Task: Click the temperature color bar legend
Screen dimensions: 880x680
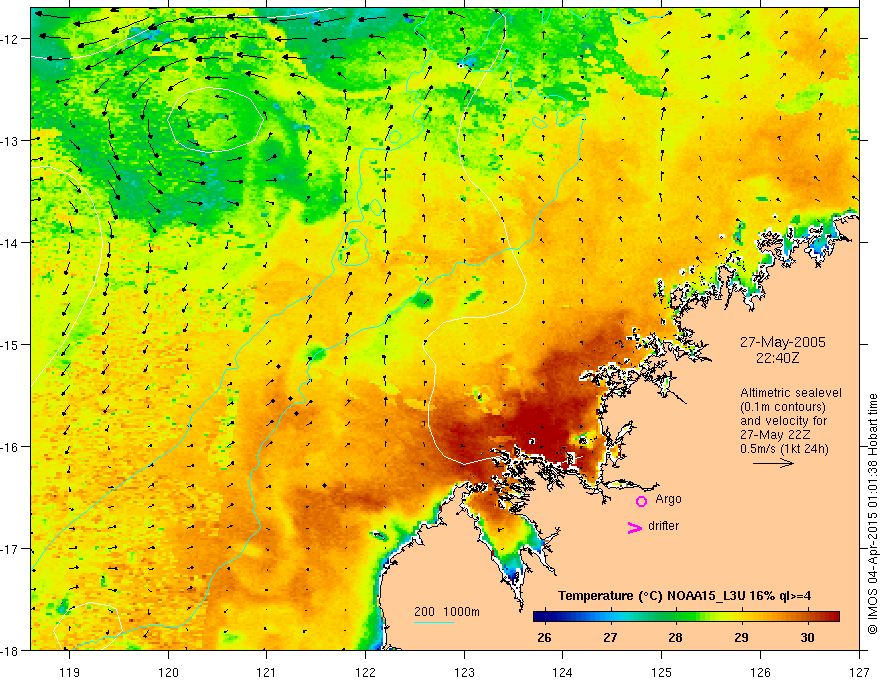Action: (x=686, y=617)
